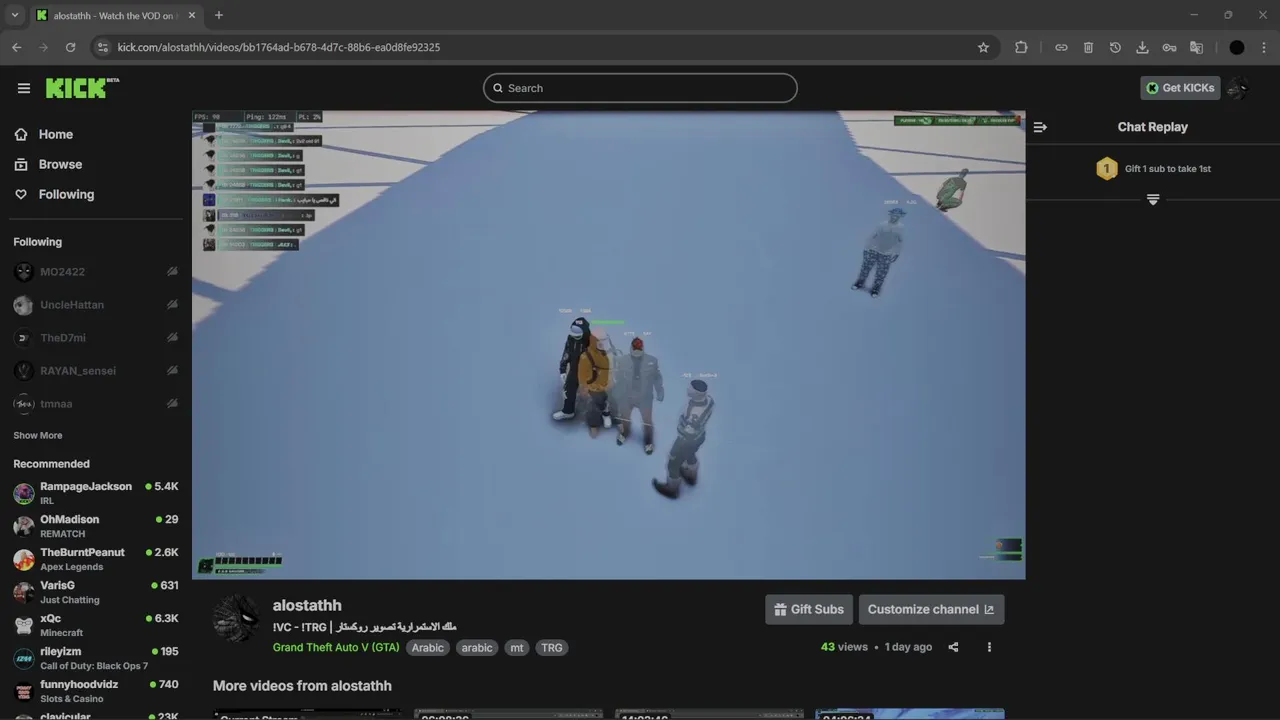The width and height of the screenshot is (1280, 720).
Task: Open the Browse section
Action: tap(60, 164)
